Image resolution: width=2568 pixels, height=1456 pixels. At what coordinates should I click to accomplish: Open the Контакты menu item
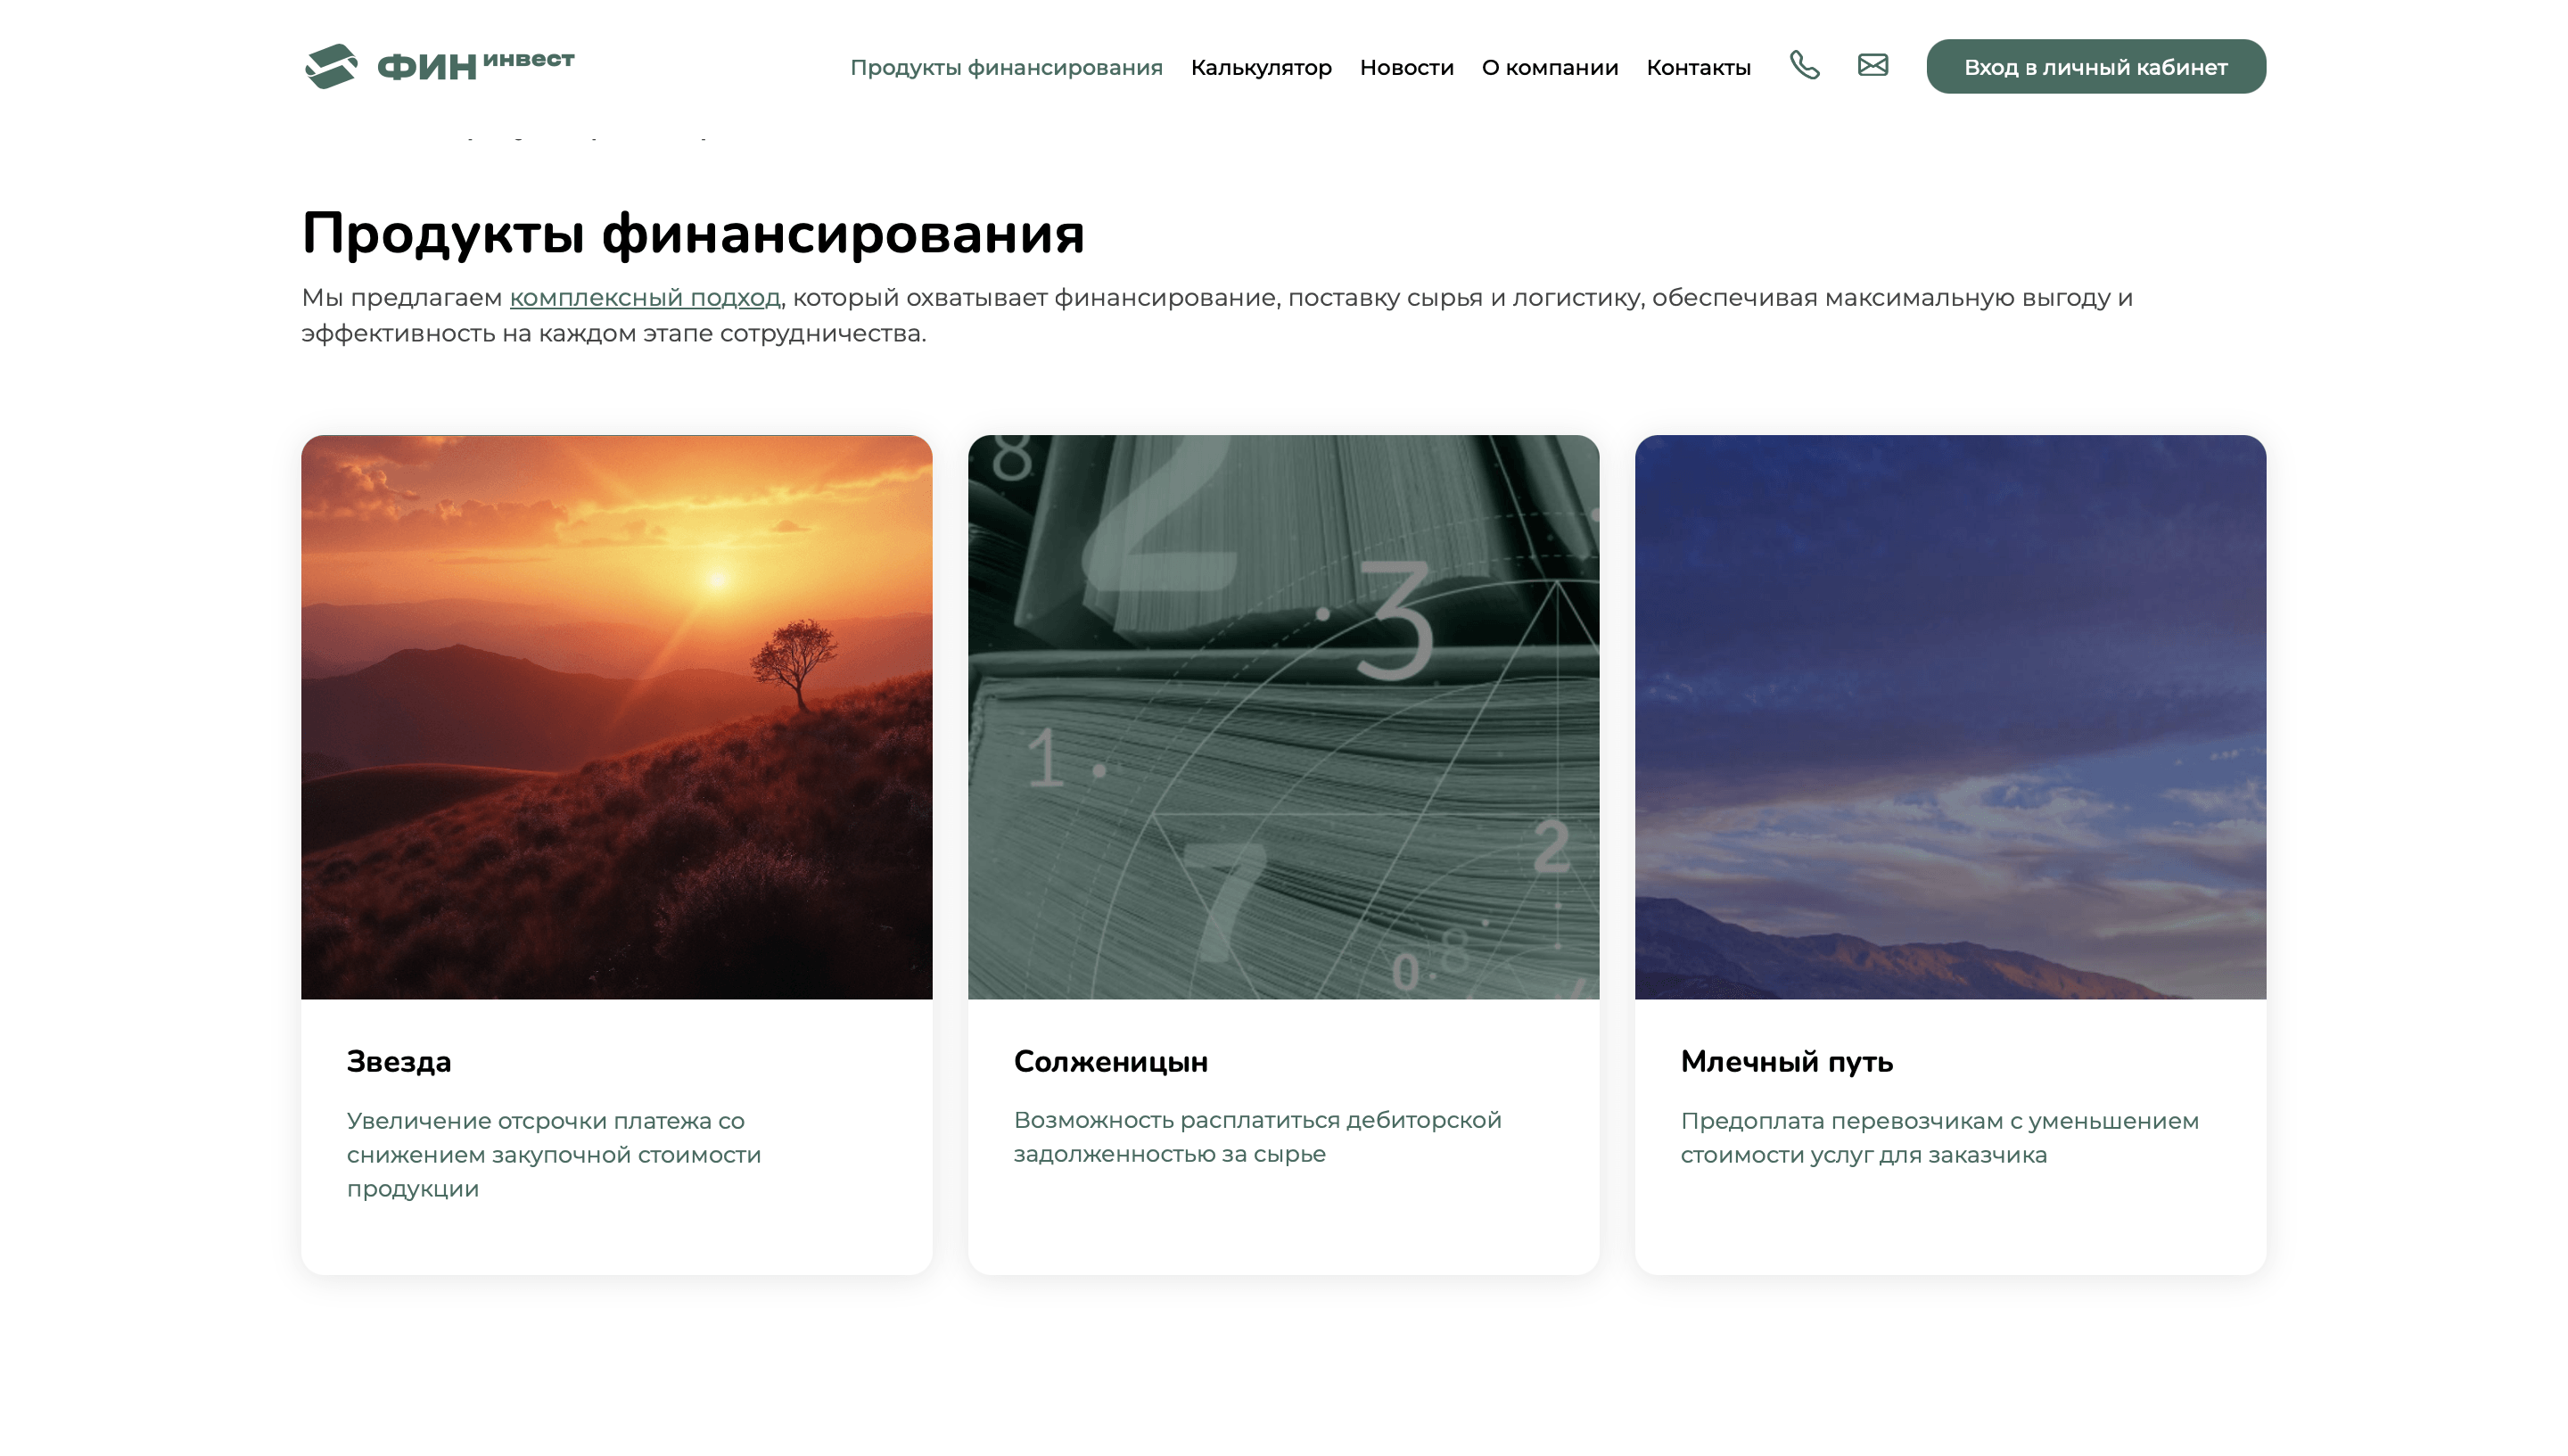[1698, 68]
